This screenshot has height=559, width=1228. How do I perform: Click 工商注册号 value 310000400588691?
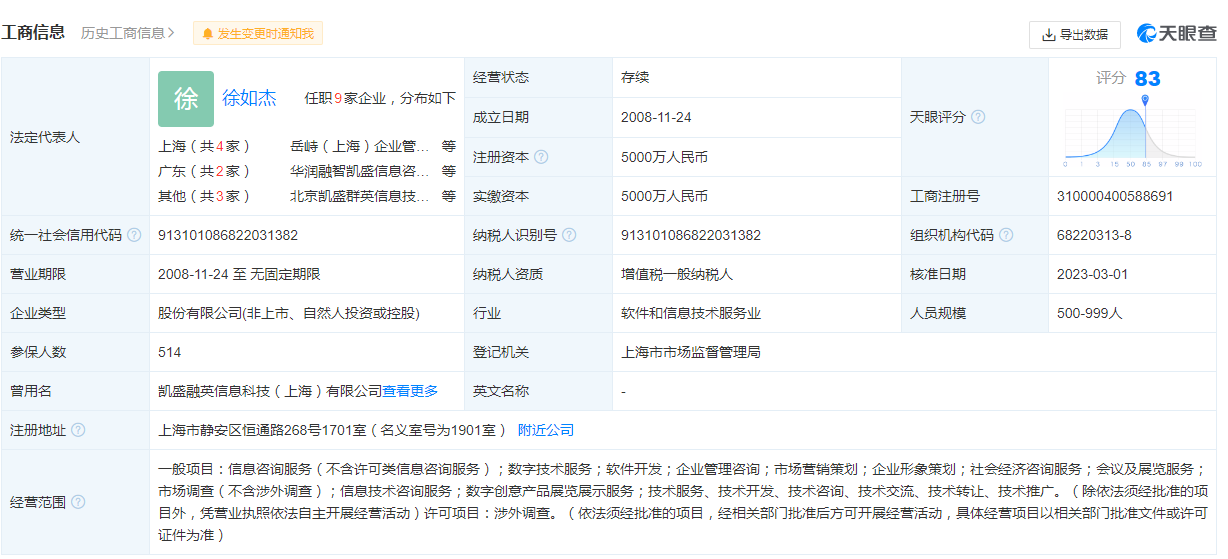(1115, 196)
